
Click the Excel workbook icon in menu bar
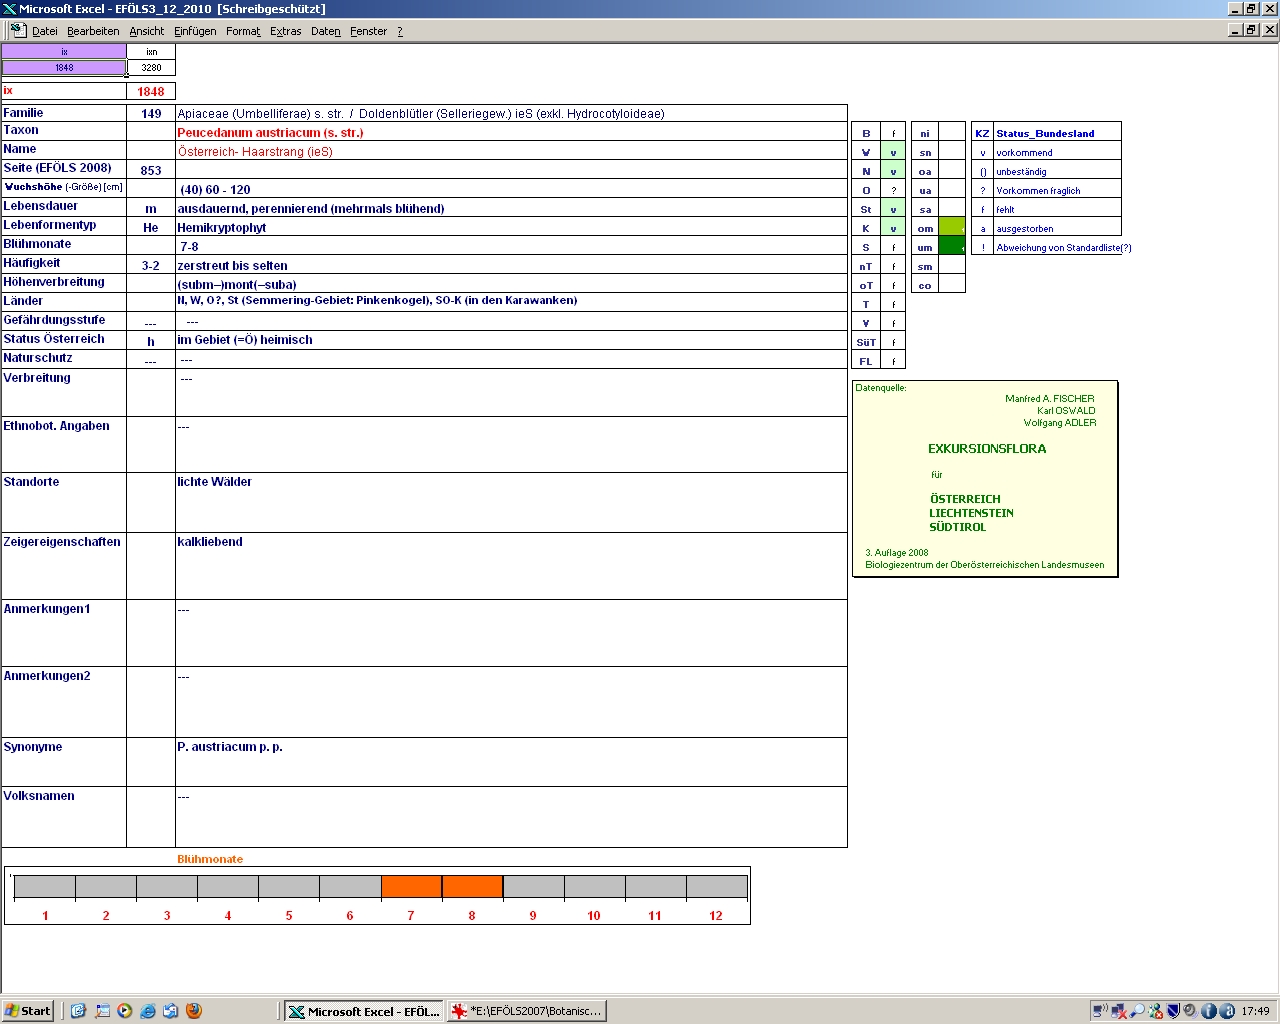tap(18, 31)
